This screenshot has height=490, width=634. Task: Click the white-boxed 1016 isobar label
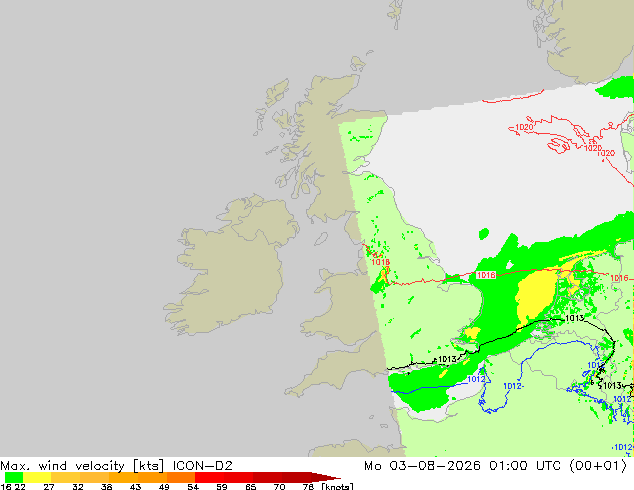click(x=486, y=275)
